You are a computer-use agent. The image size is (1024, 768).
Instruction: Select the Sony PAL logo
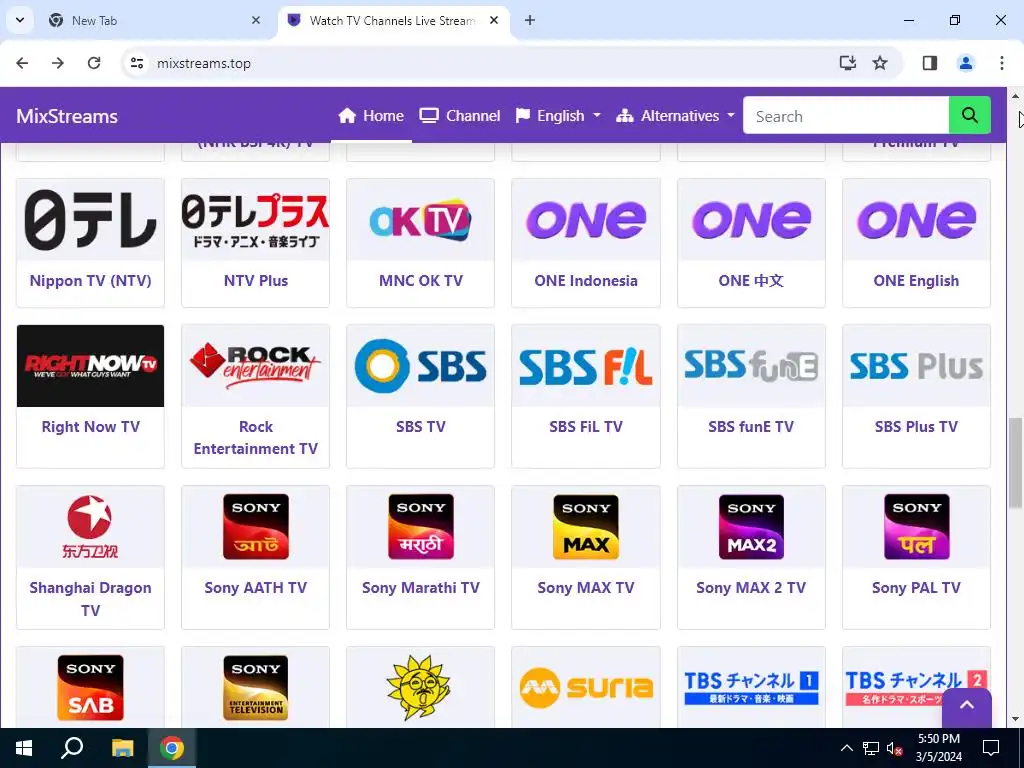tap(916, 526)
